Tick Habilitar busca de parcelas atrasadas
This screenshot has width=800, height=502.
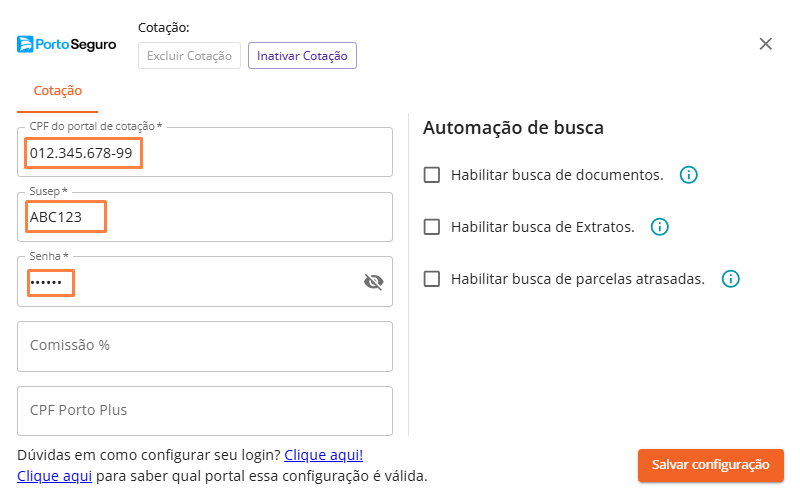tap(432, 279)
